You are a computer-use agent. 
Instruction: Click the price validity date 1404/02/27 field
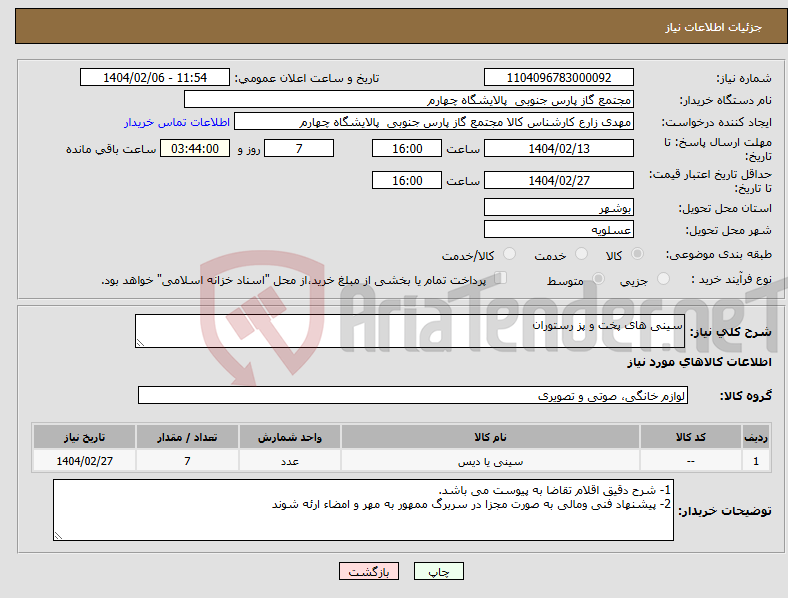[558, 180]
